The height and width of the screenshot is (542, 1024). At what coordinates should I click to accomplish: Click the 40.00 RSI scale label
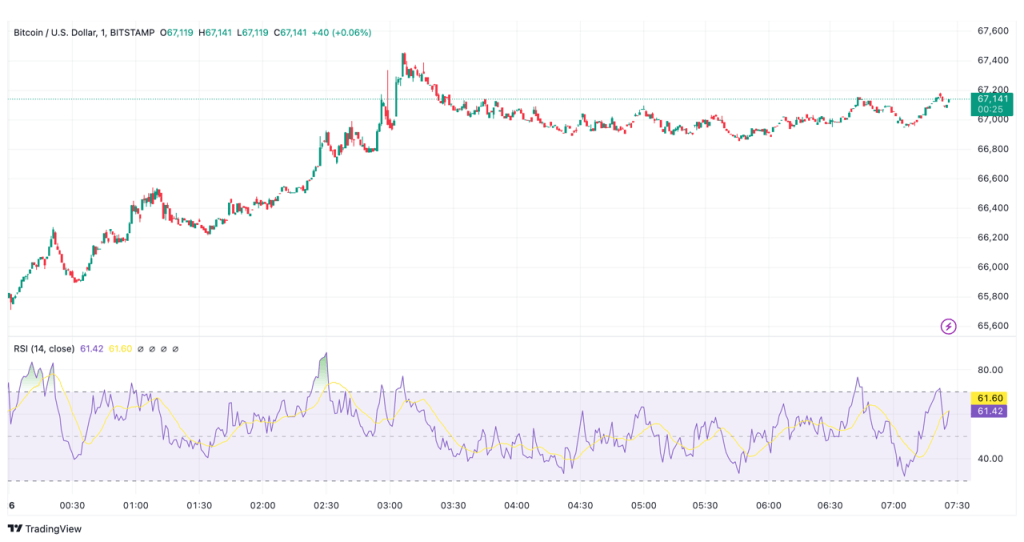[990, 458]
